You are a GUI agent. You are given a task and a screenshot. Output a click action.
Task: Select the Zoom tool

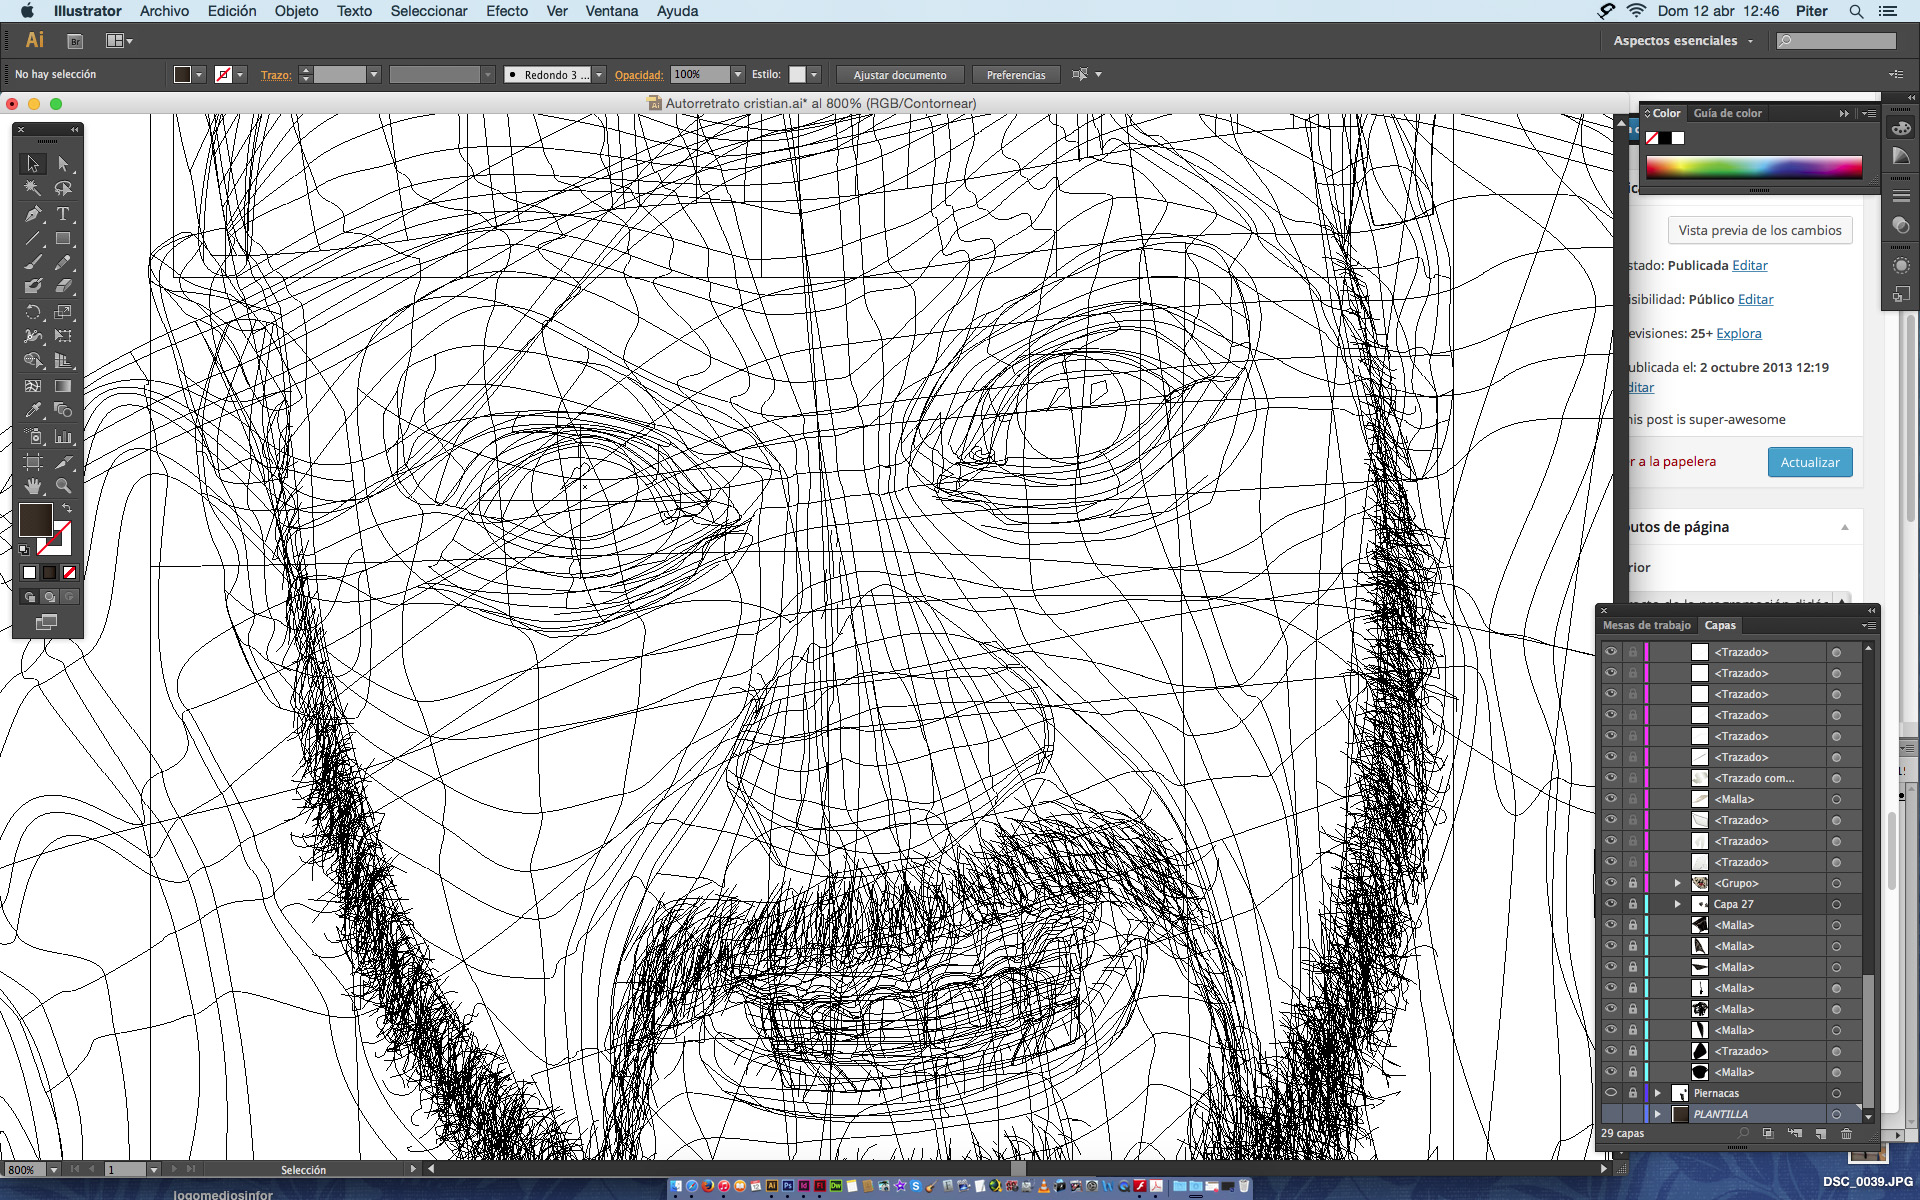(x=63, y=486)
